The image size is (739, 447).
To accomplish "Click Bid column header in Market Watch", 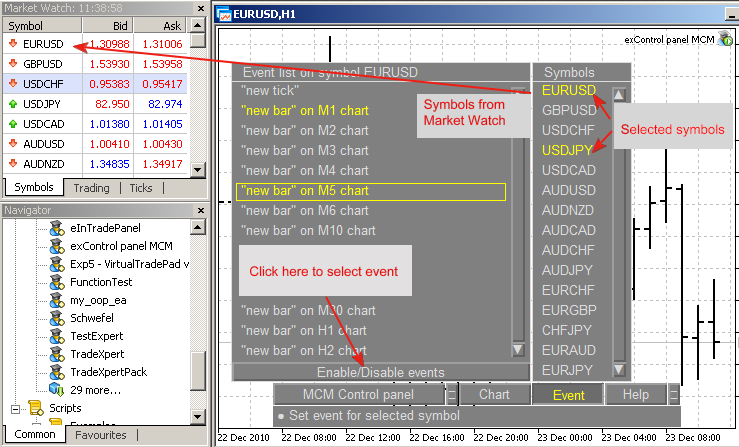I will click(108, 25).
